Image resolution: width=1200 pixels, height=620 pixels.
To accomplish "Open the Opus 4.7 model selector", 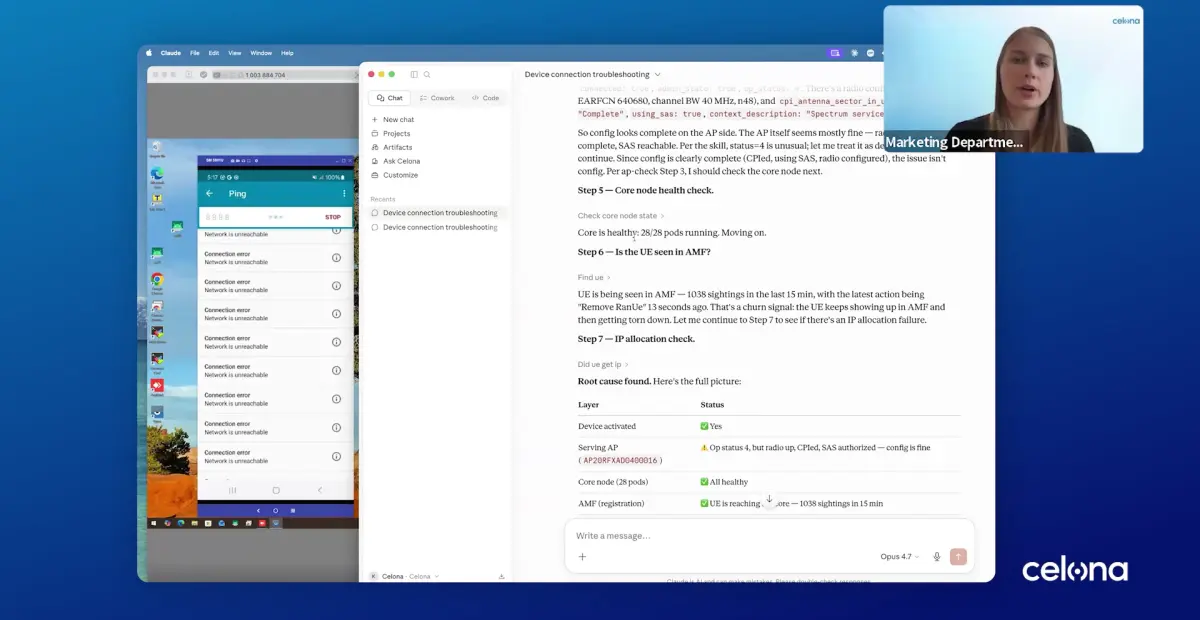I will click(x=899, y=557).
